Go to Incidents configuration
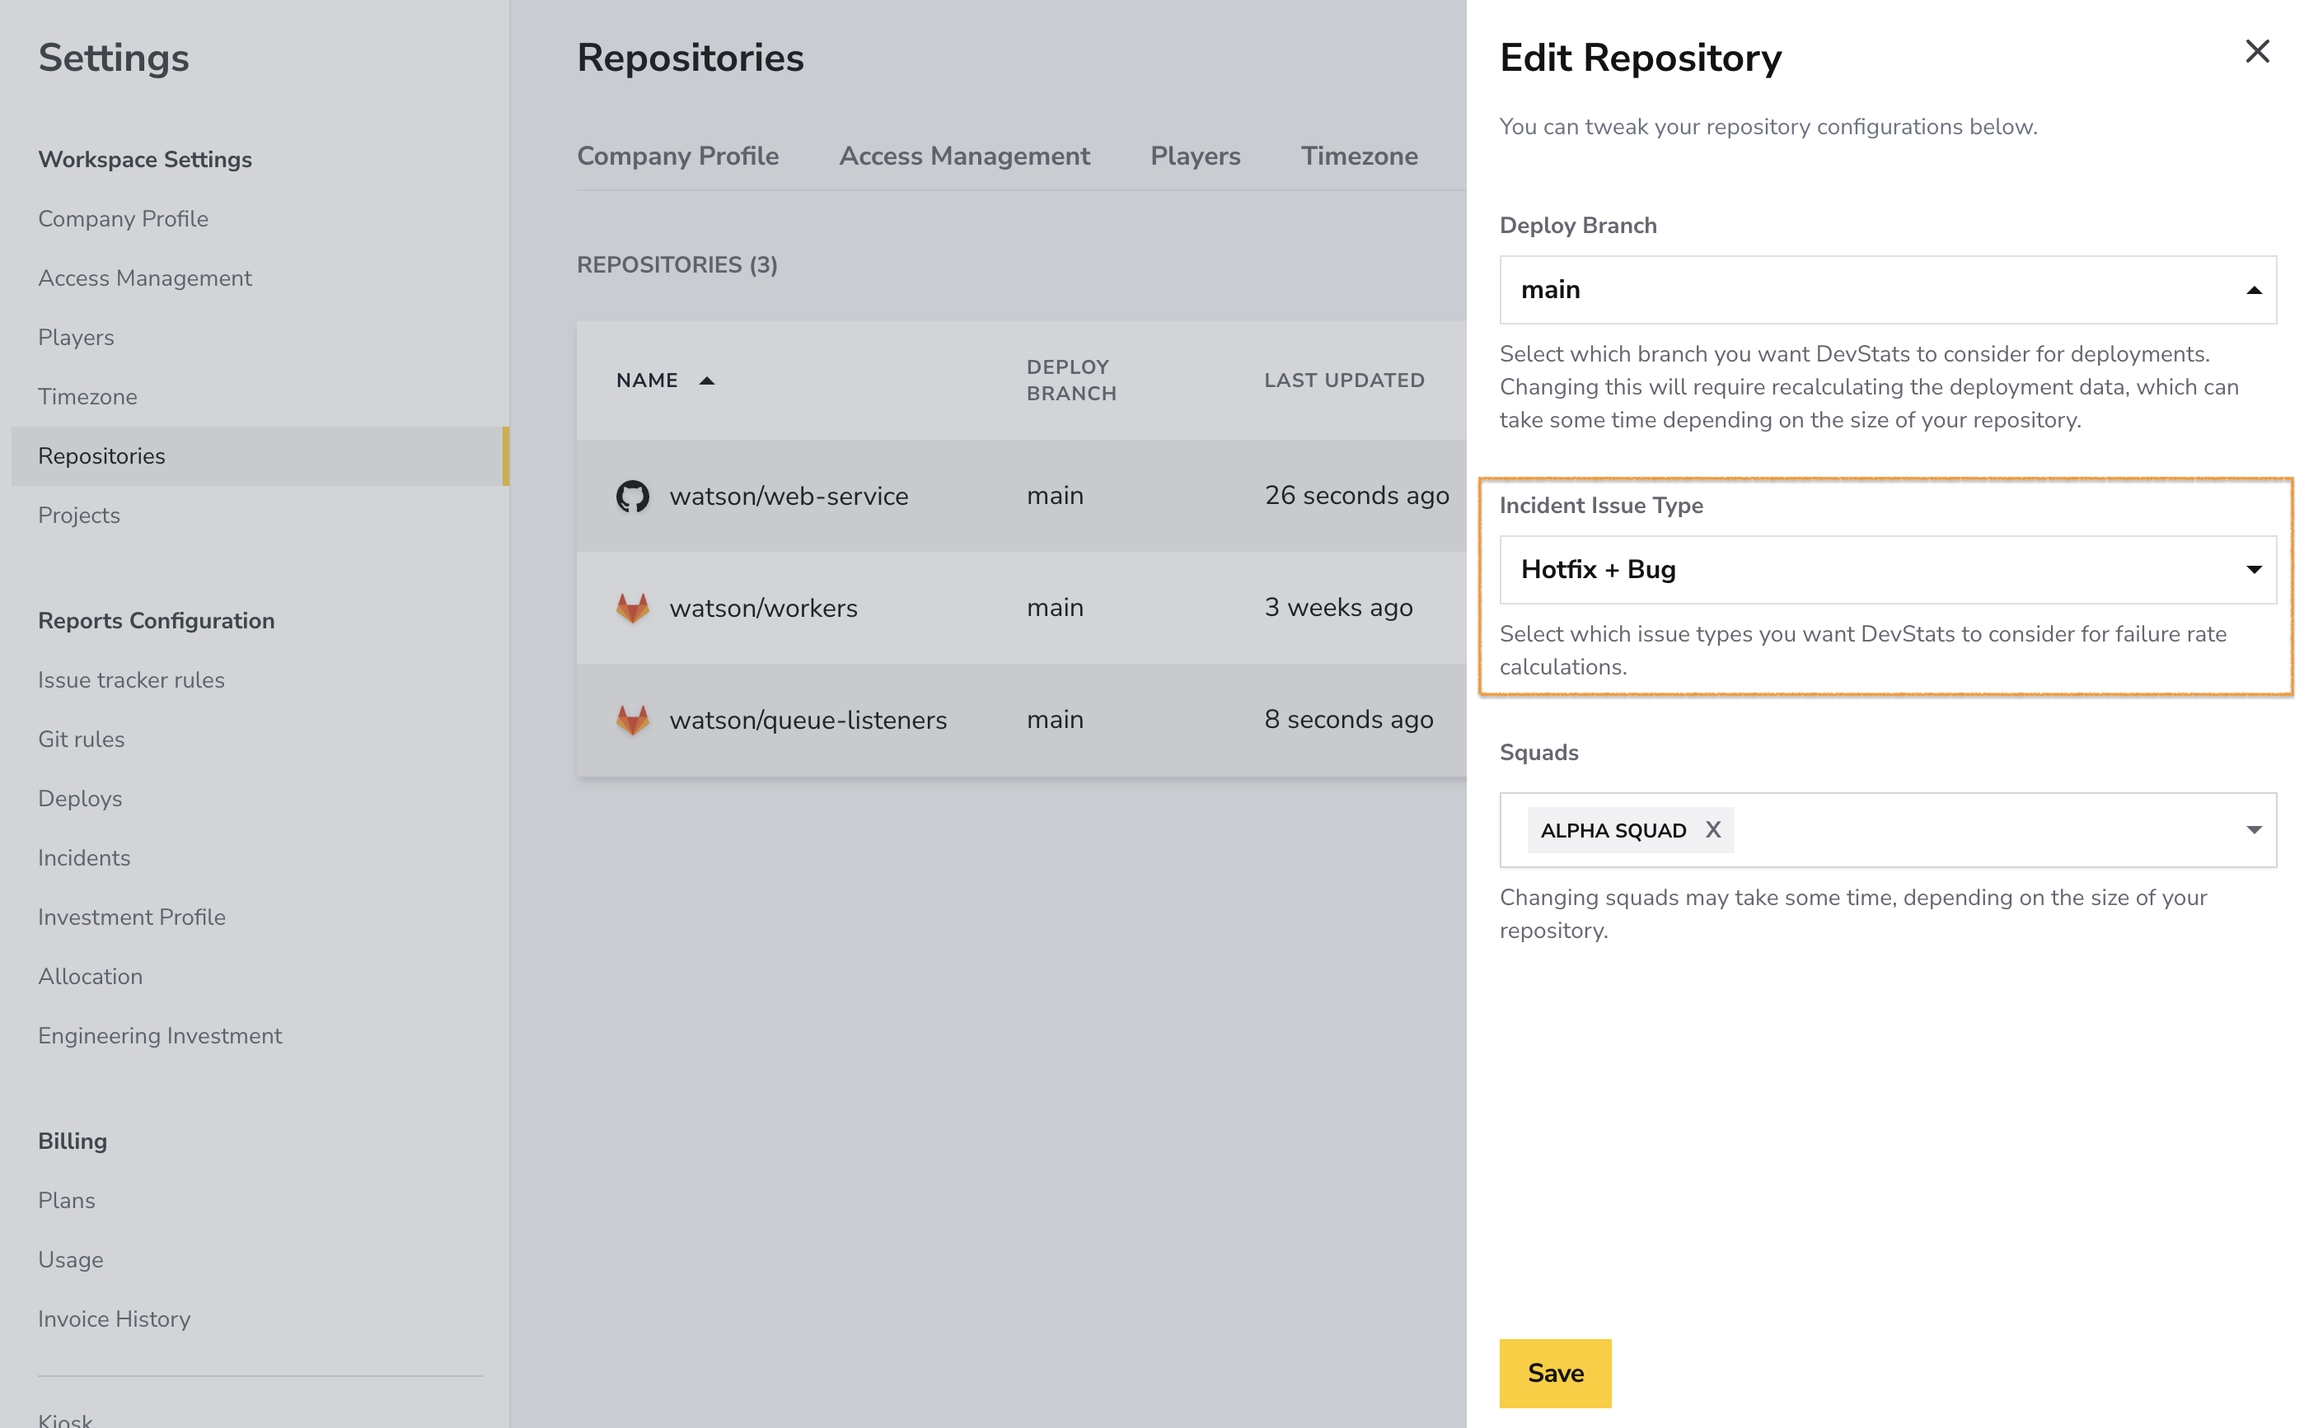Viewport: 2304px width, 1428px height. (x=84, y=857)
